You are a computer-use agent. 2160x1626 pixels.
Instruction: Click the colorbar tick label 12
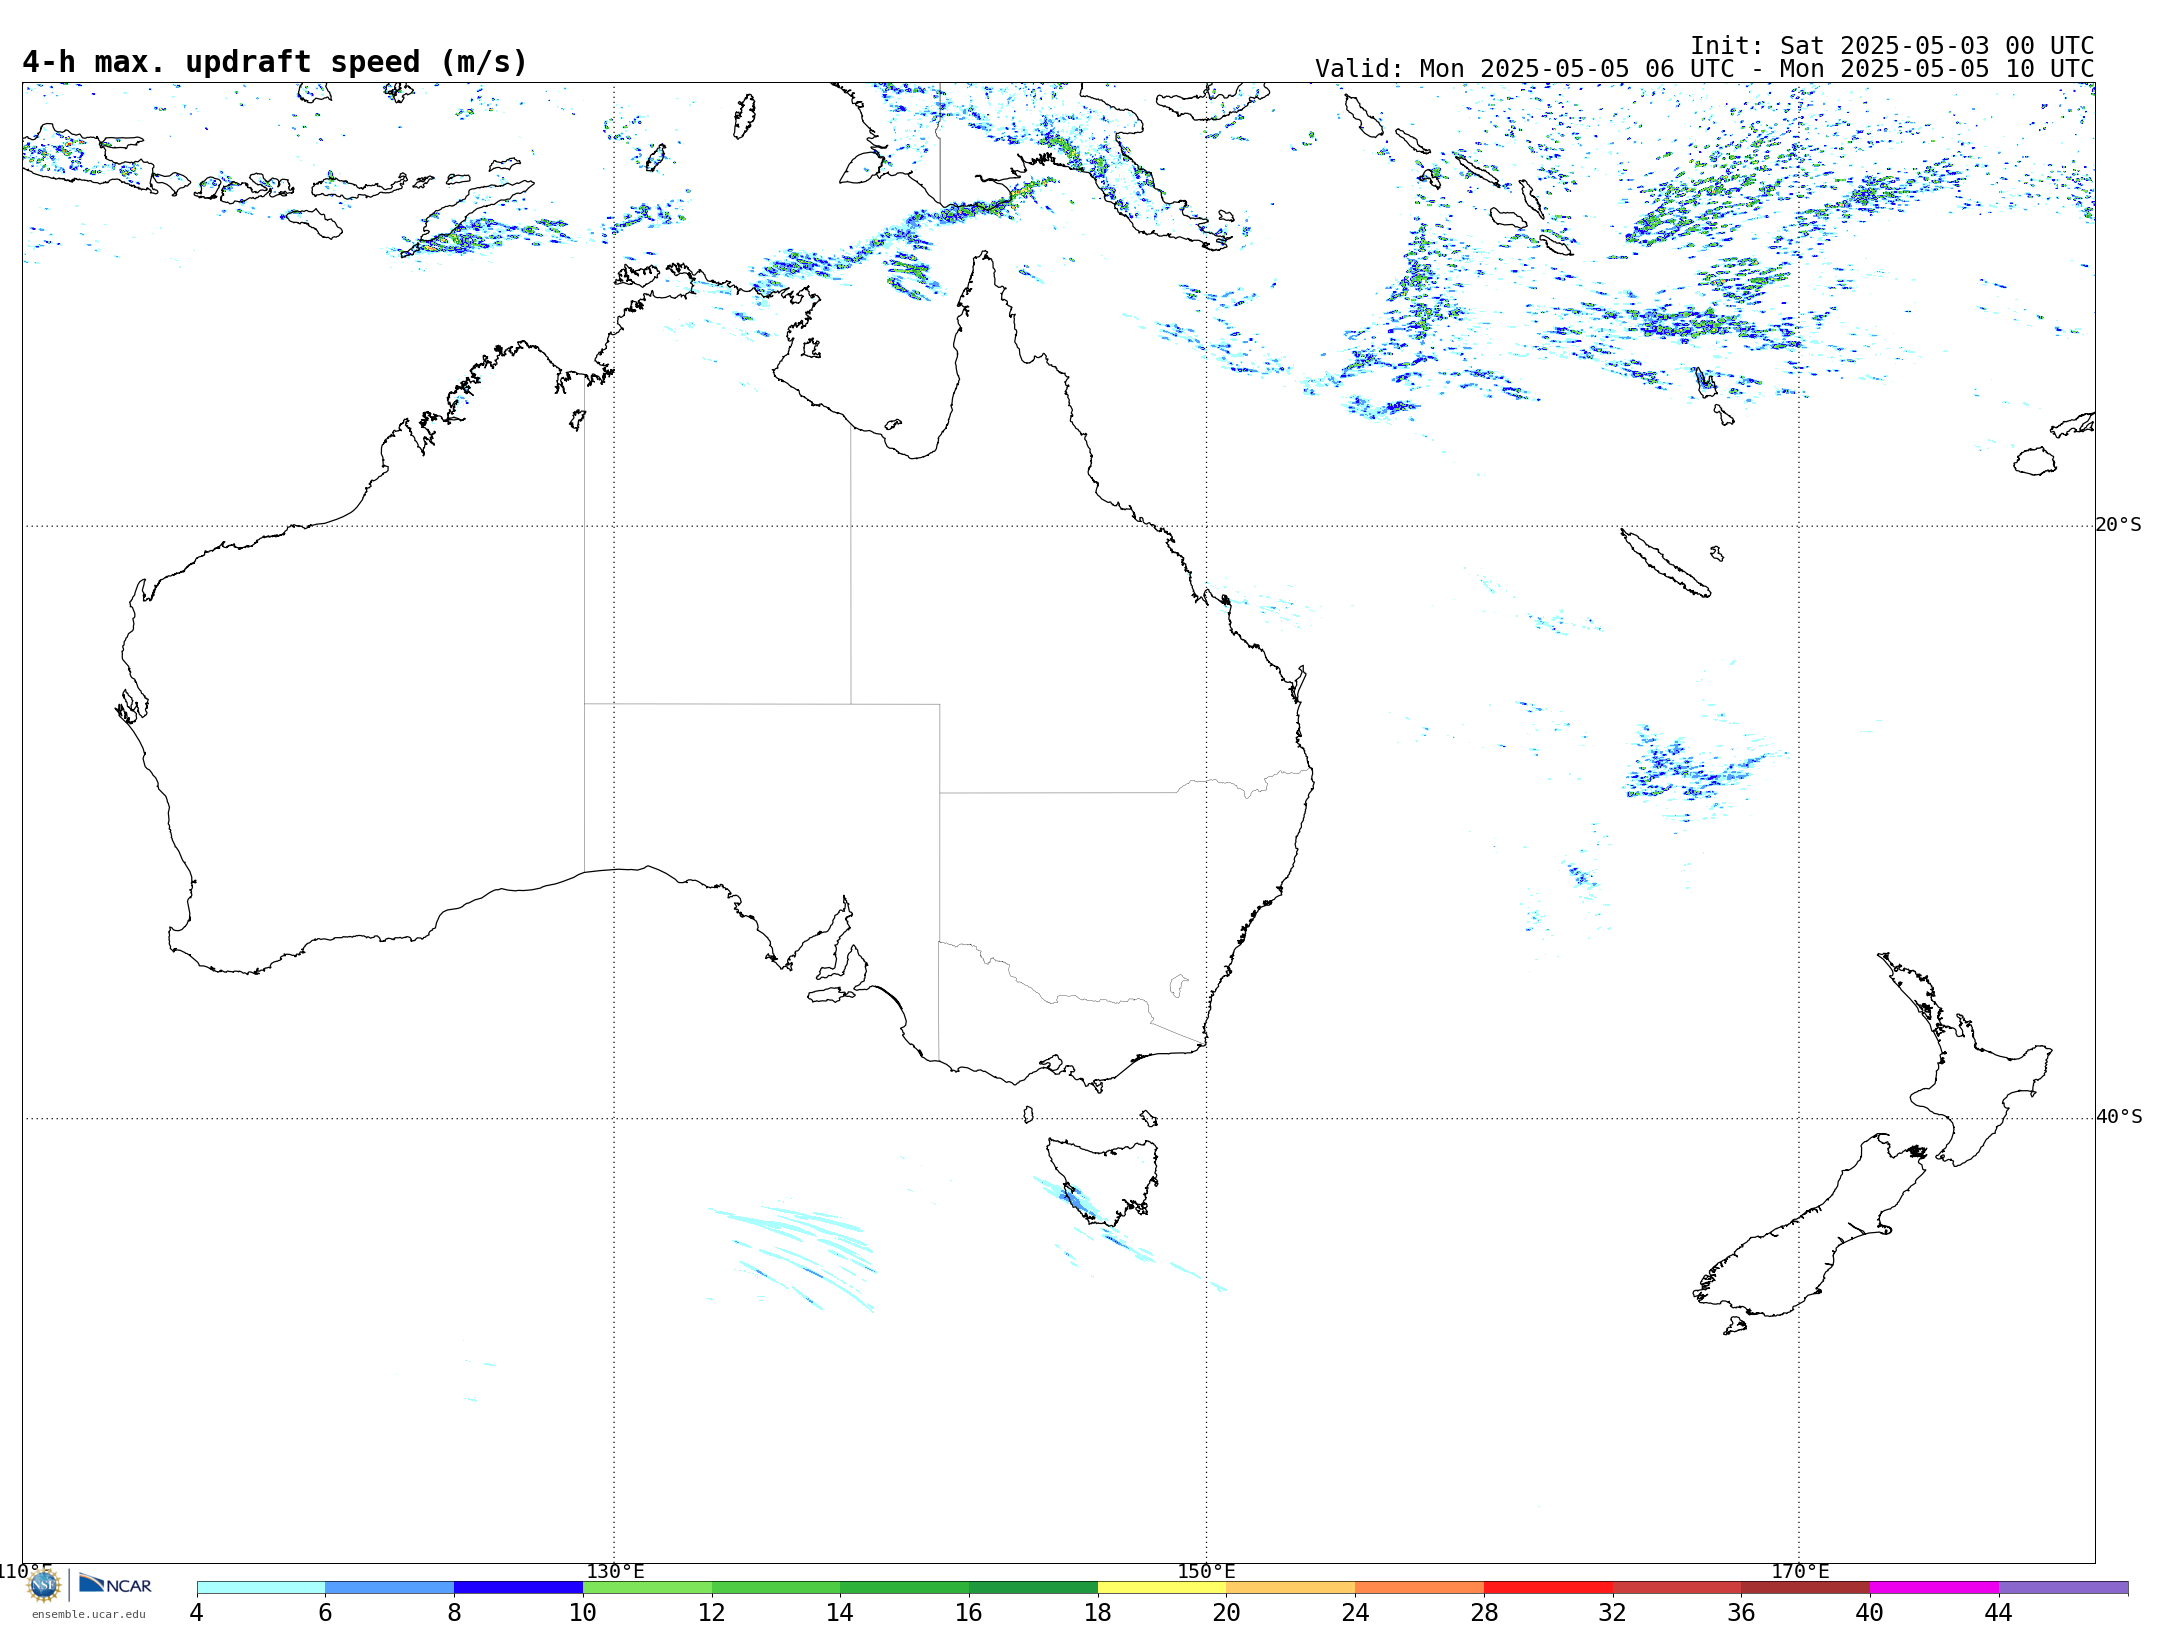click(x=712, y=1612)
